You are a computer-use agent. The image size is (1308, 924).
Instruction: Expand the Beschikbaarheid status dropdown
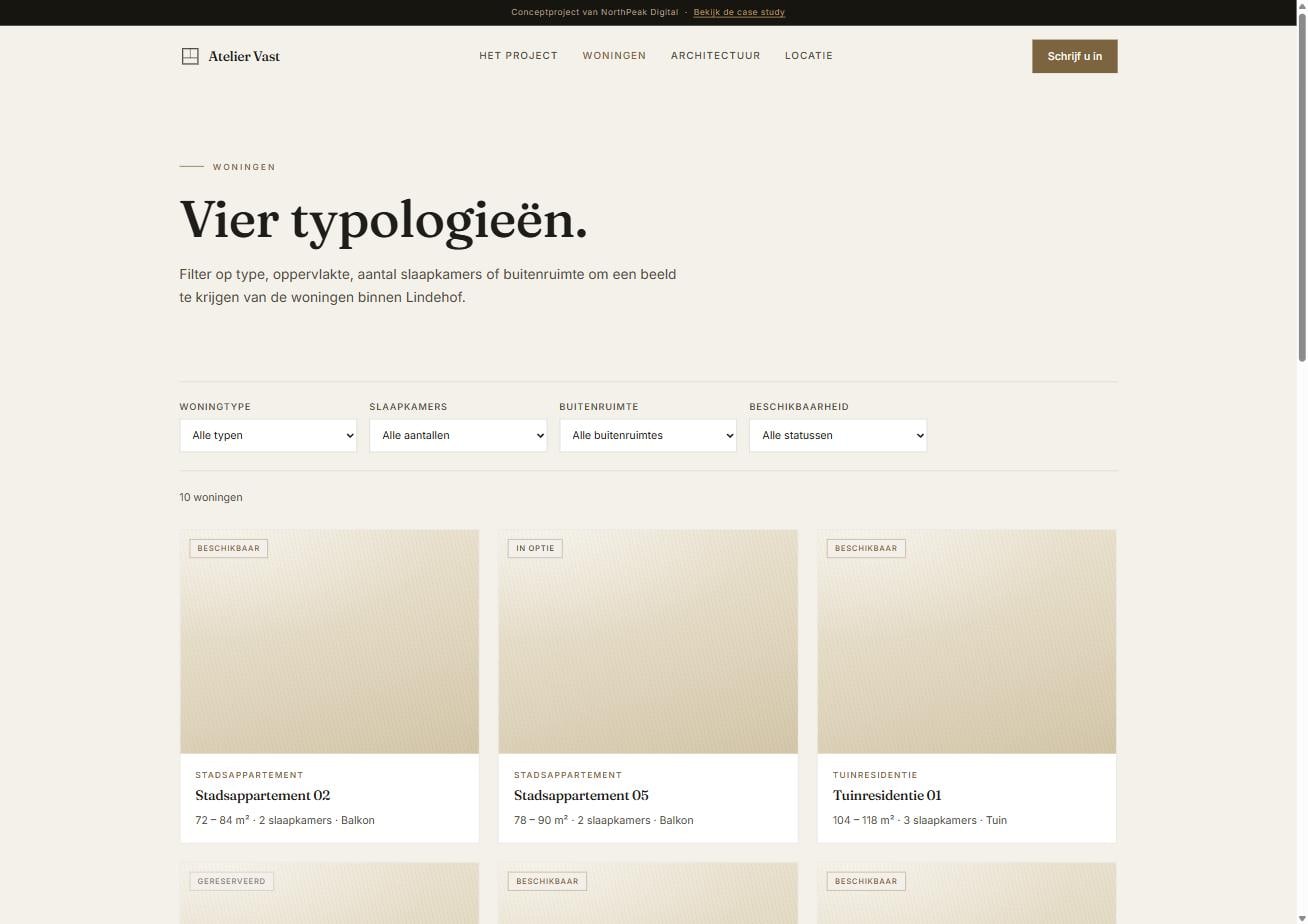pyautogui.click(x=838, y=436)
